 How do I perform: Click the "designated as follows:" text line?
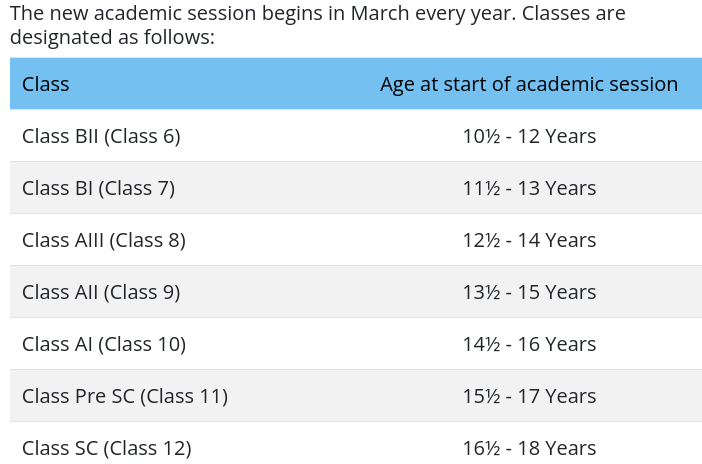111,39
